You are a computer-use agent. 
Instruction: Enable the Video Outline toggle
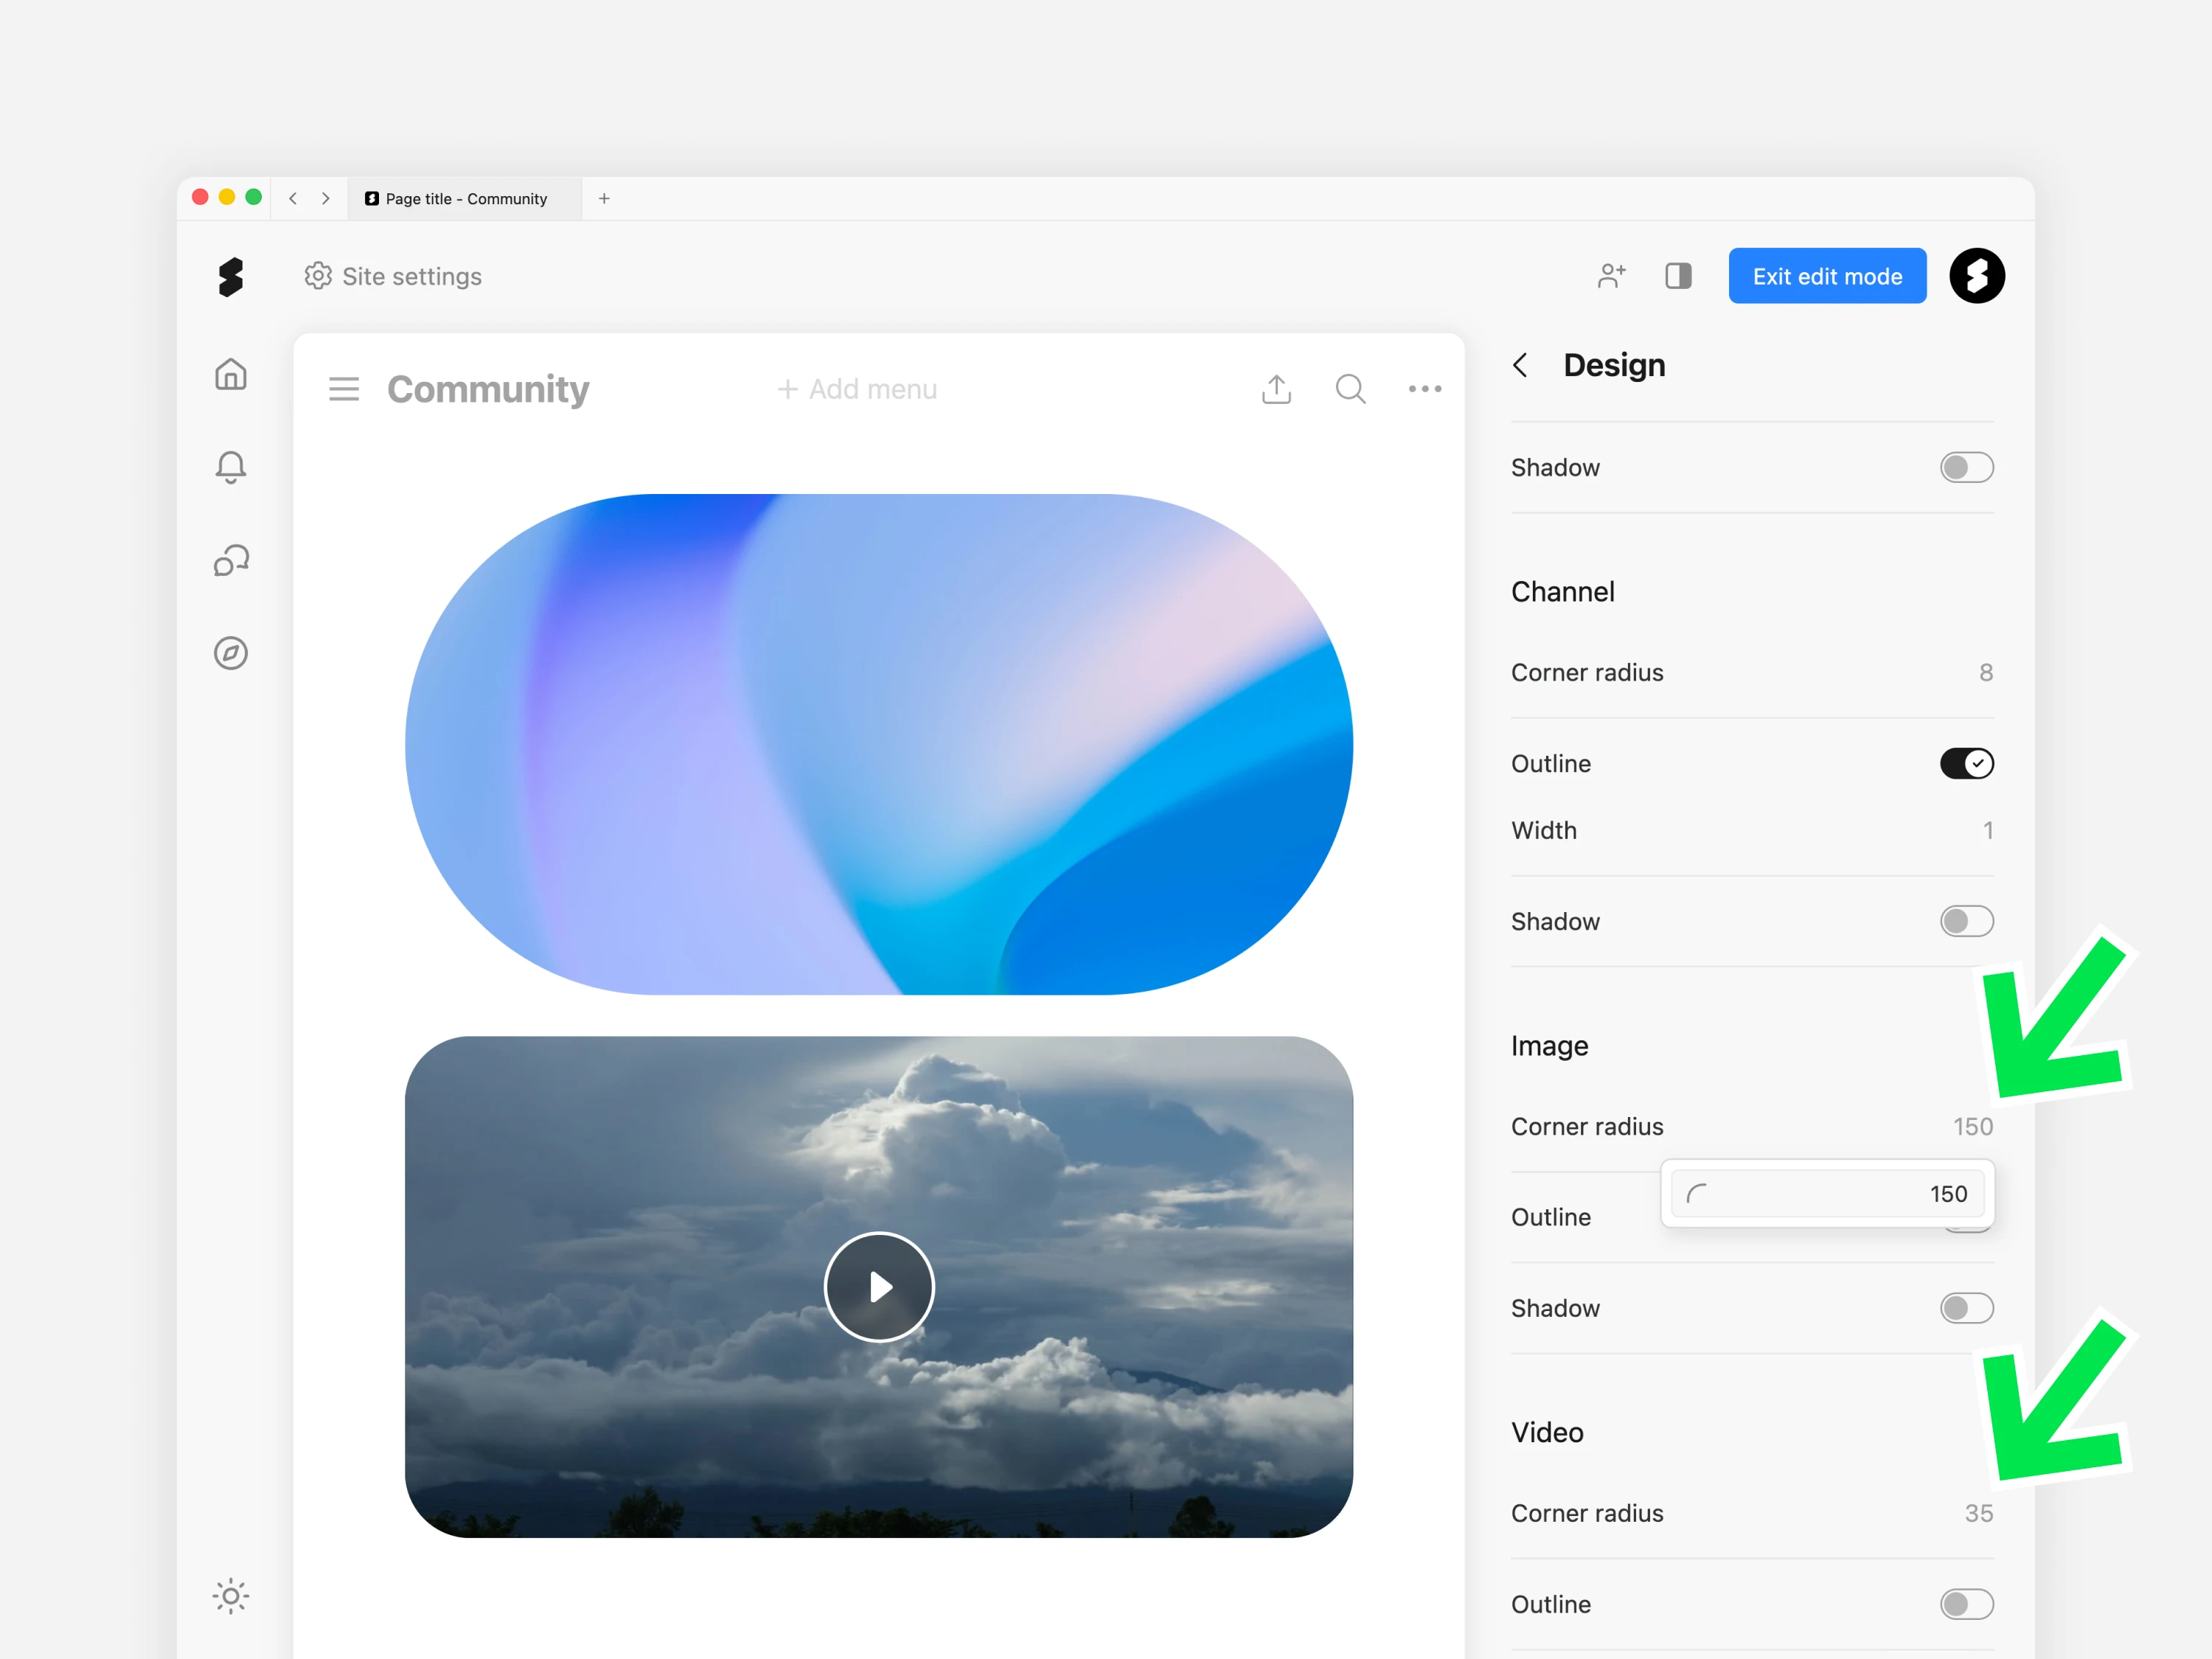[1966, 1604]
